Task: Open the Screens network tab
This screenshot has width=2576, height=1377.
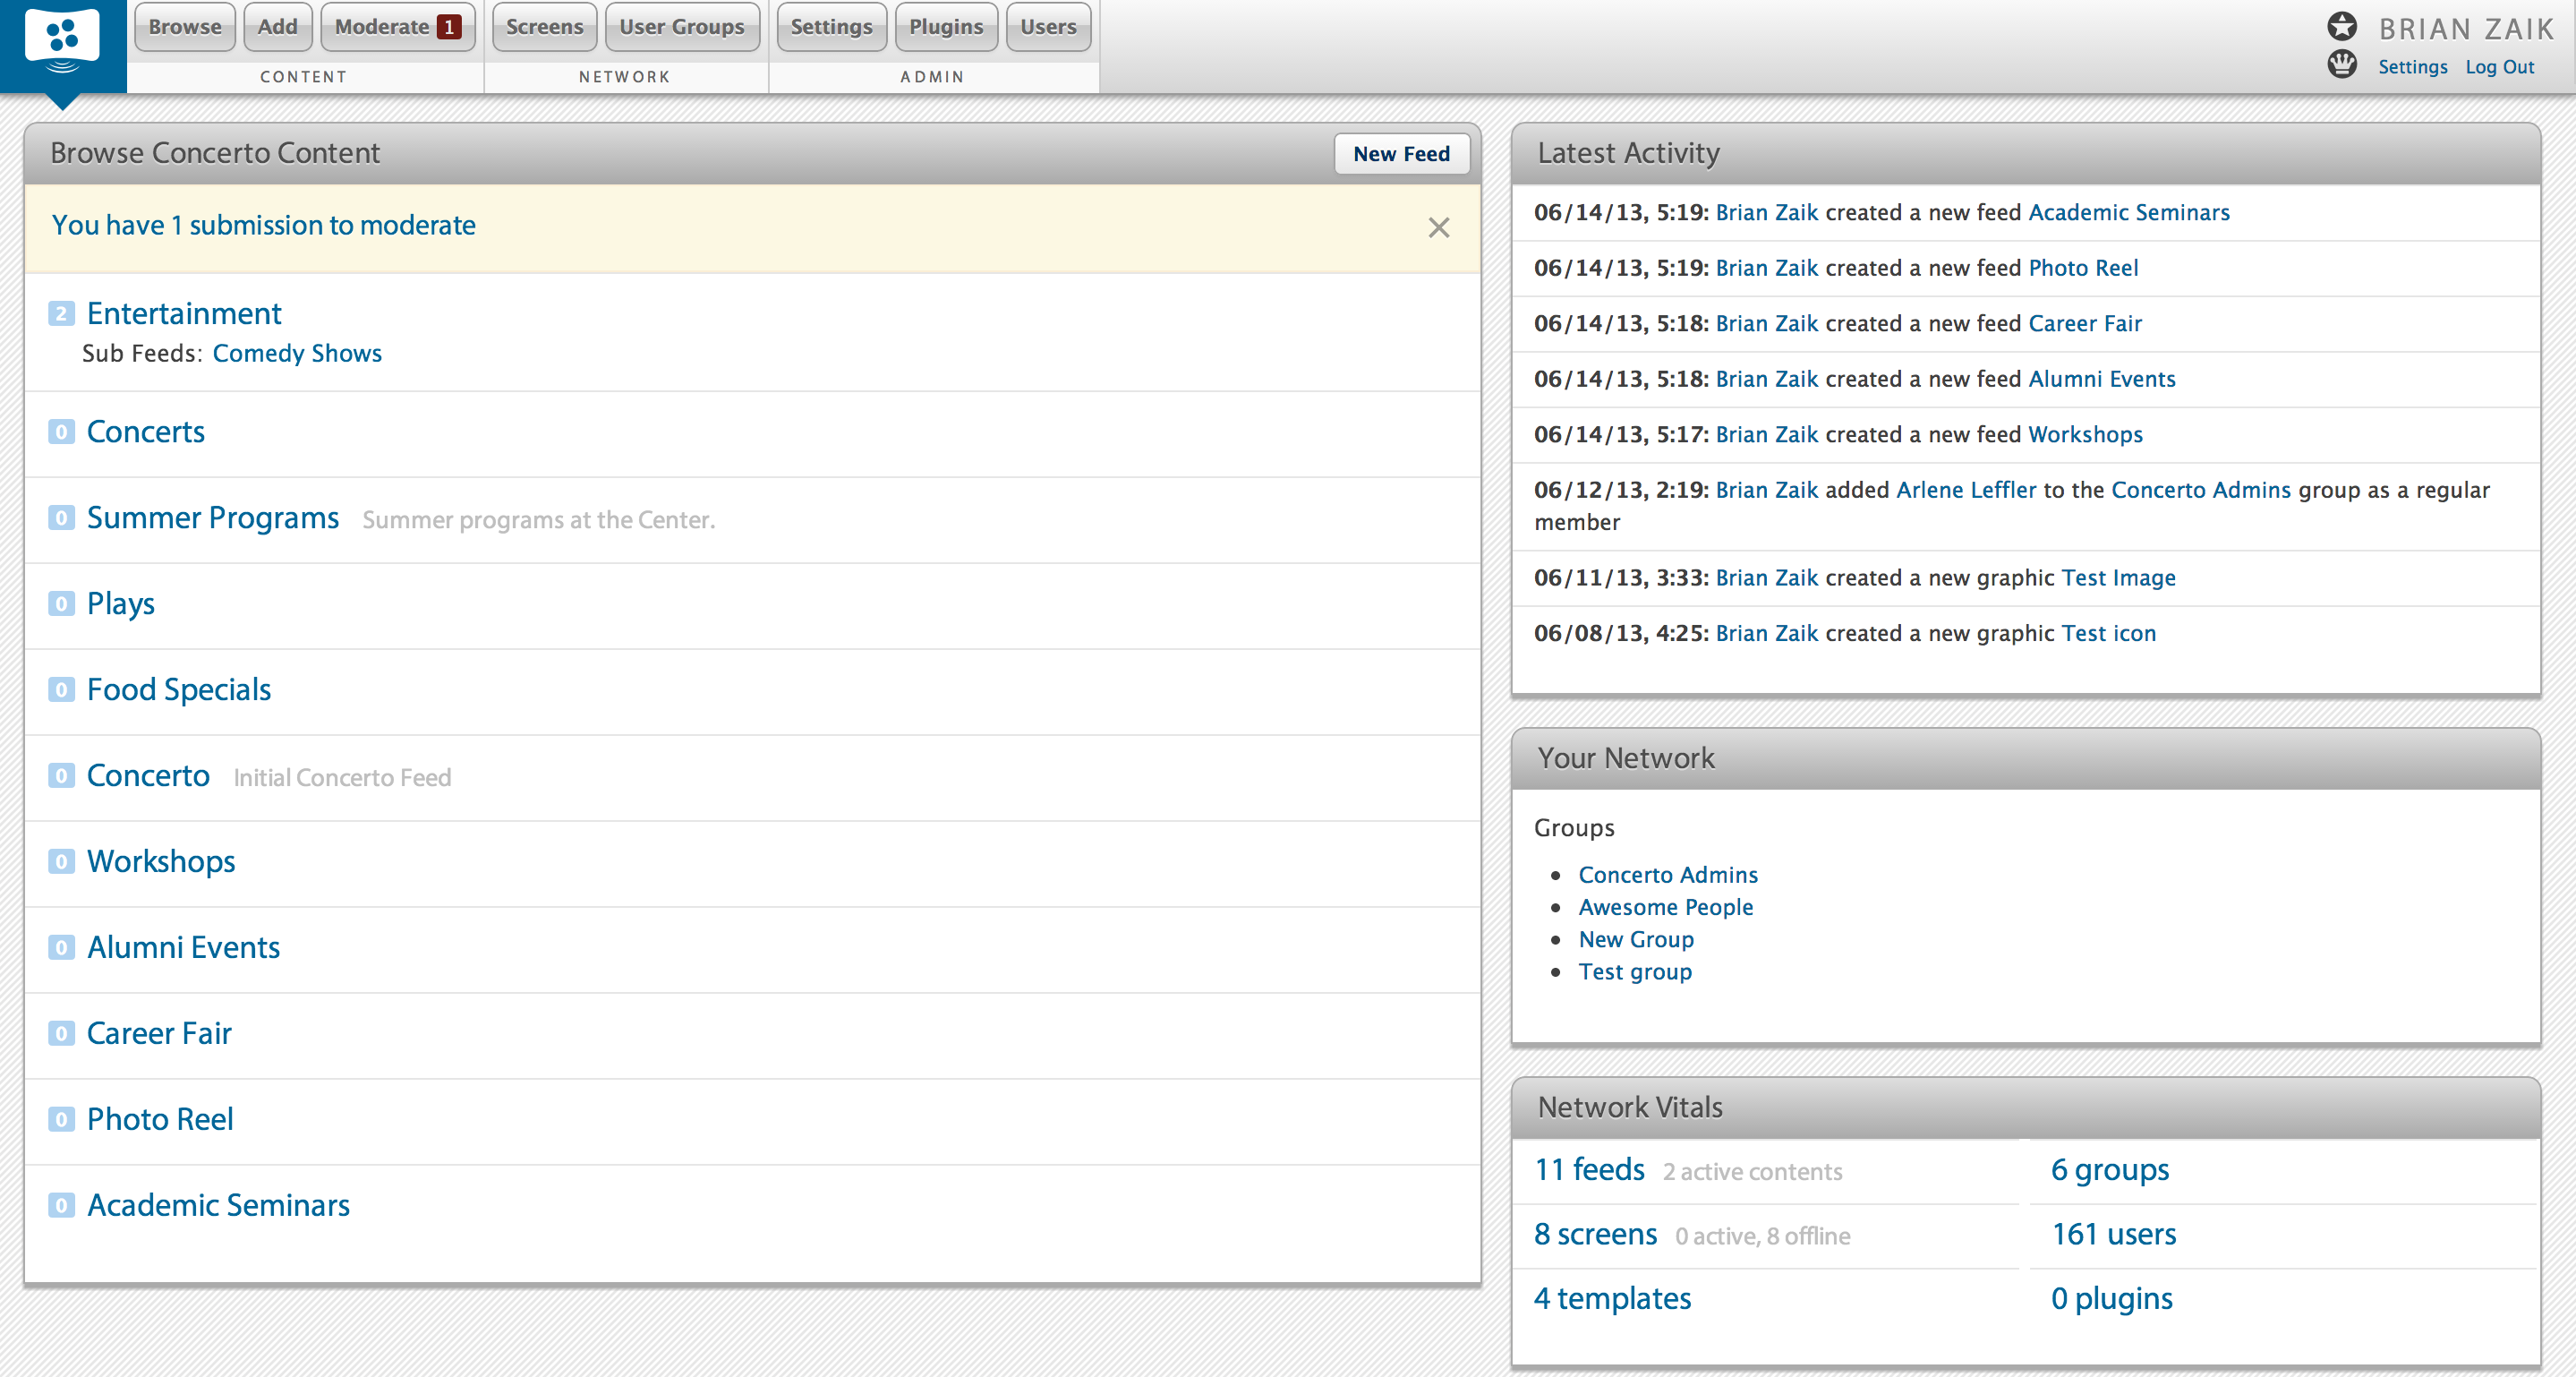Action: pyautogui.click(x=544, y=27)
